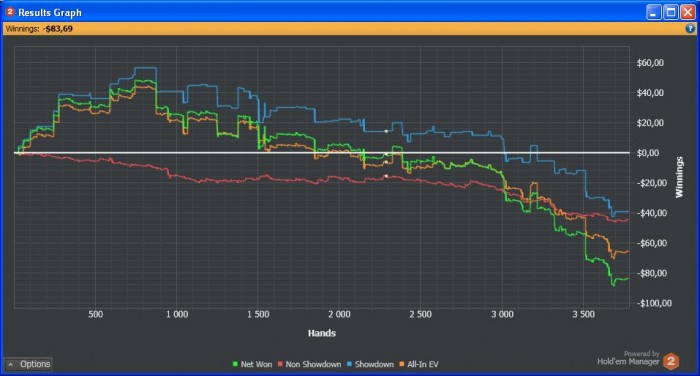Screen dimensions: 700x376
Task: Click the blue Showdown color square
Action: click(350, 364)
